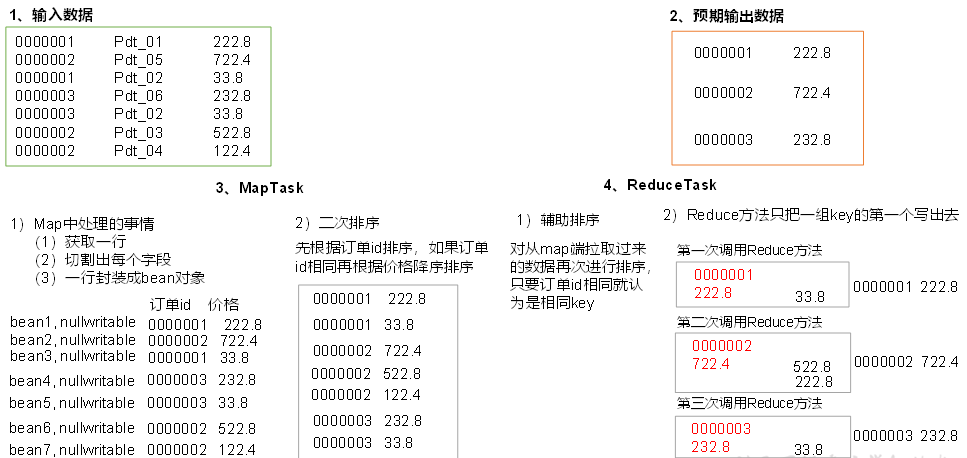Select the 'bean3, nullwritable' label
The image size is (967, 458).
(x=73, y=356)
